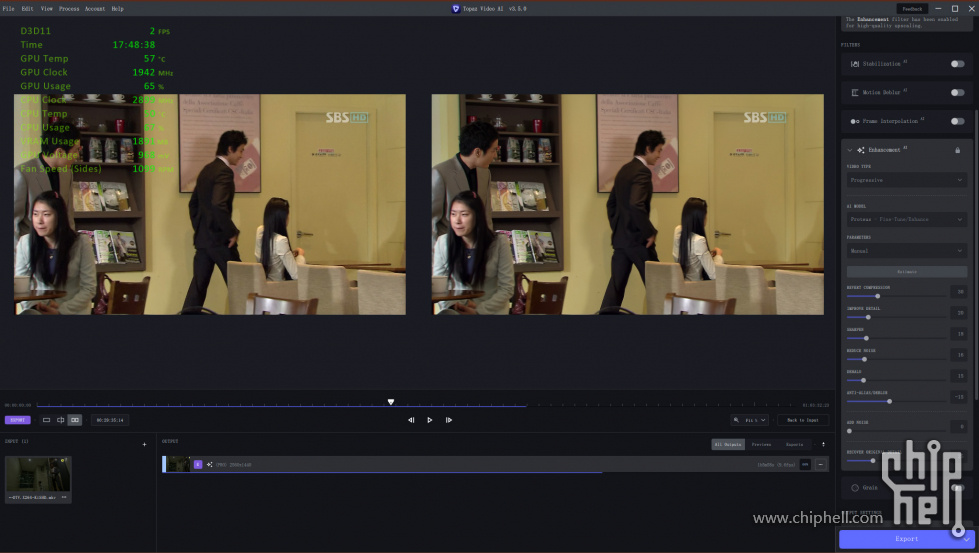
Task: Open the Account menu
Action: tap(95, 9)
